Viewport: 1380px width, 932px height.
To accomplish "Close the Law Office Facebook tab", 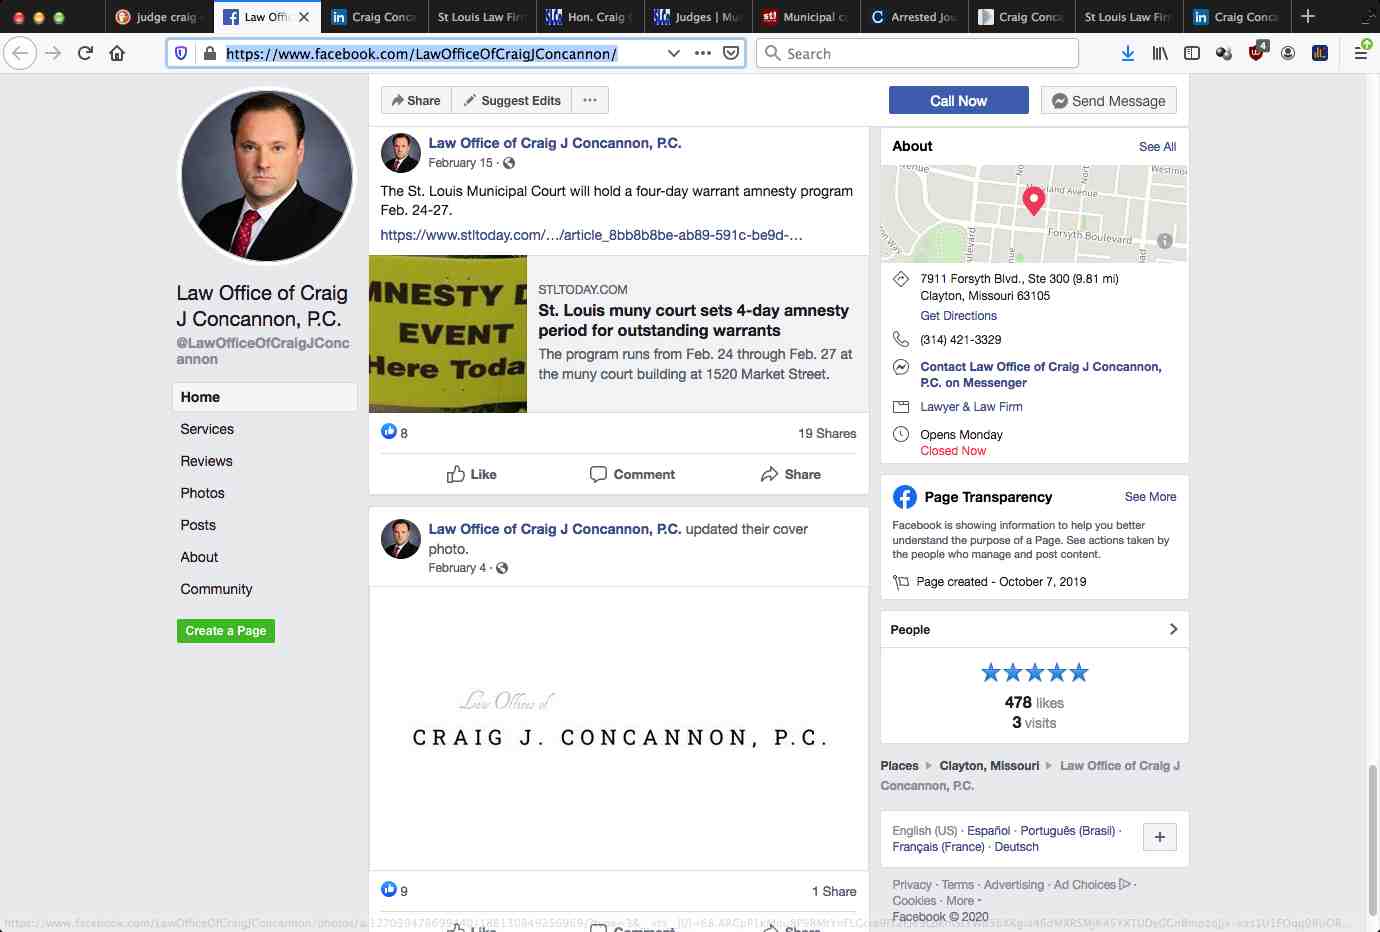I will coord(304,17).
